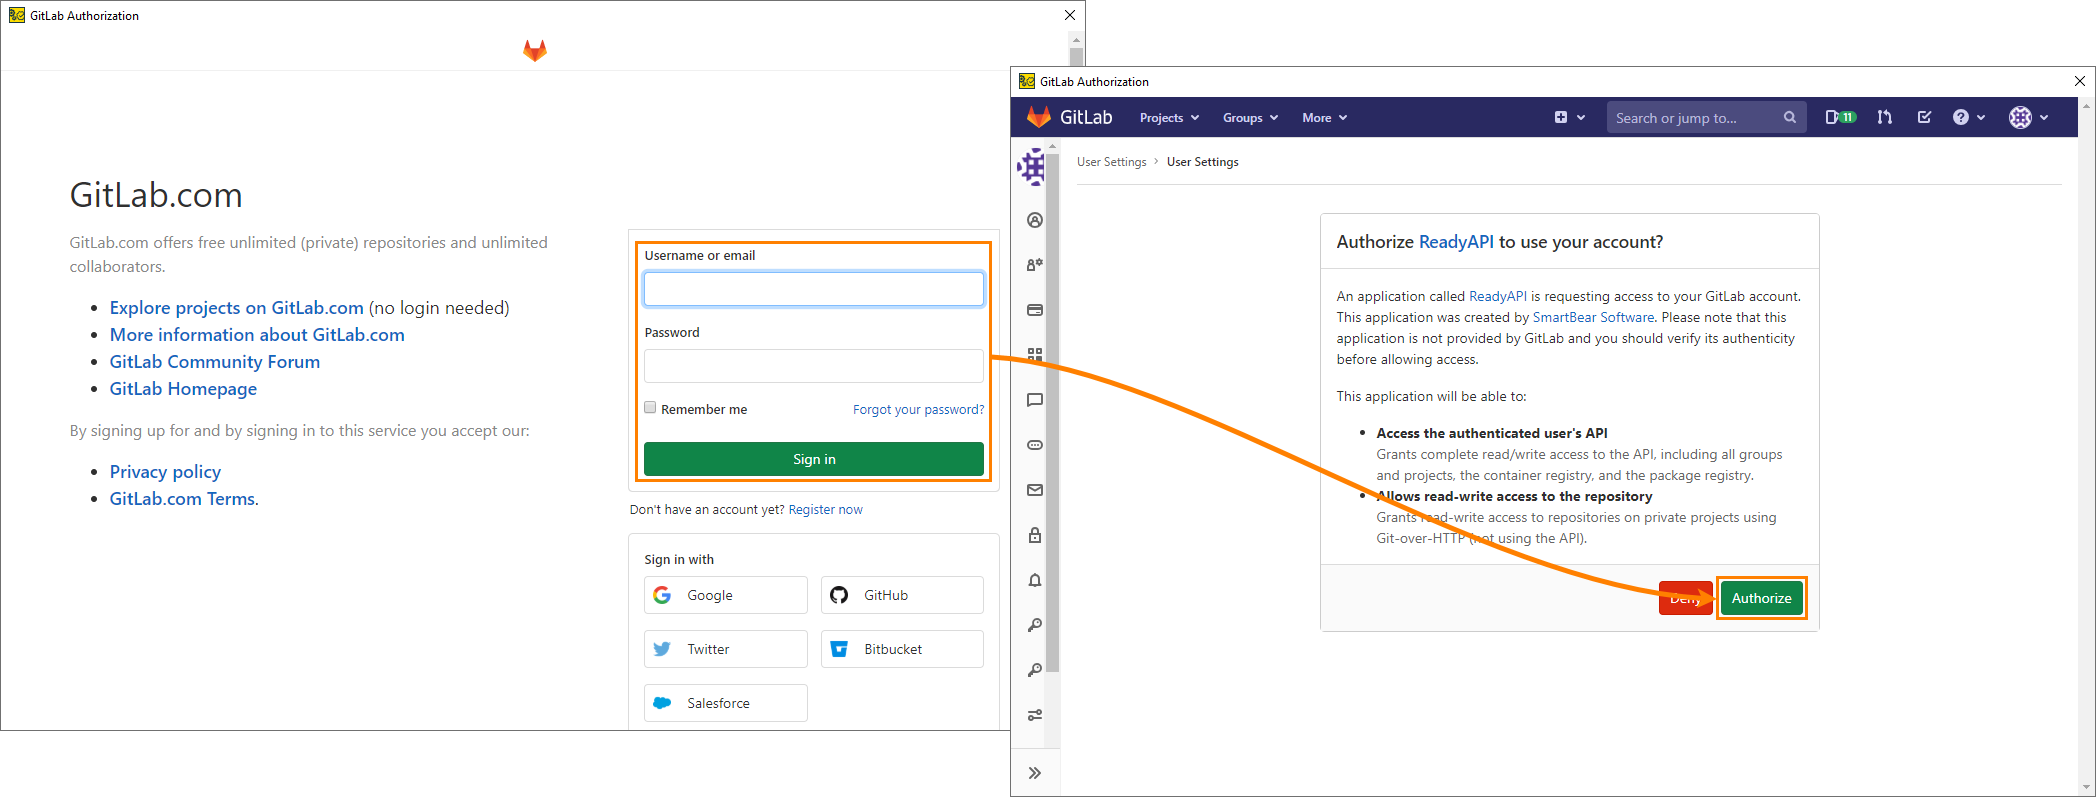Image resolution: width=2096 pixels, height=797 pixels.
Task: Open the user avatar dropdown in the header
Action: tap(2028, 117)
